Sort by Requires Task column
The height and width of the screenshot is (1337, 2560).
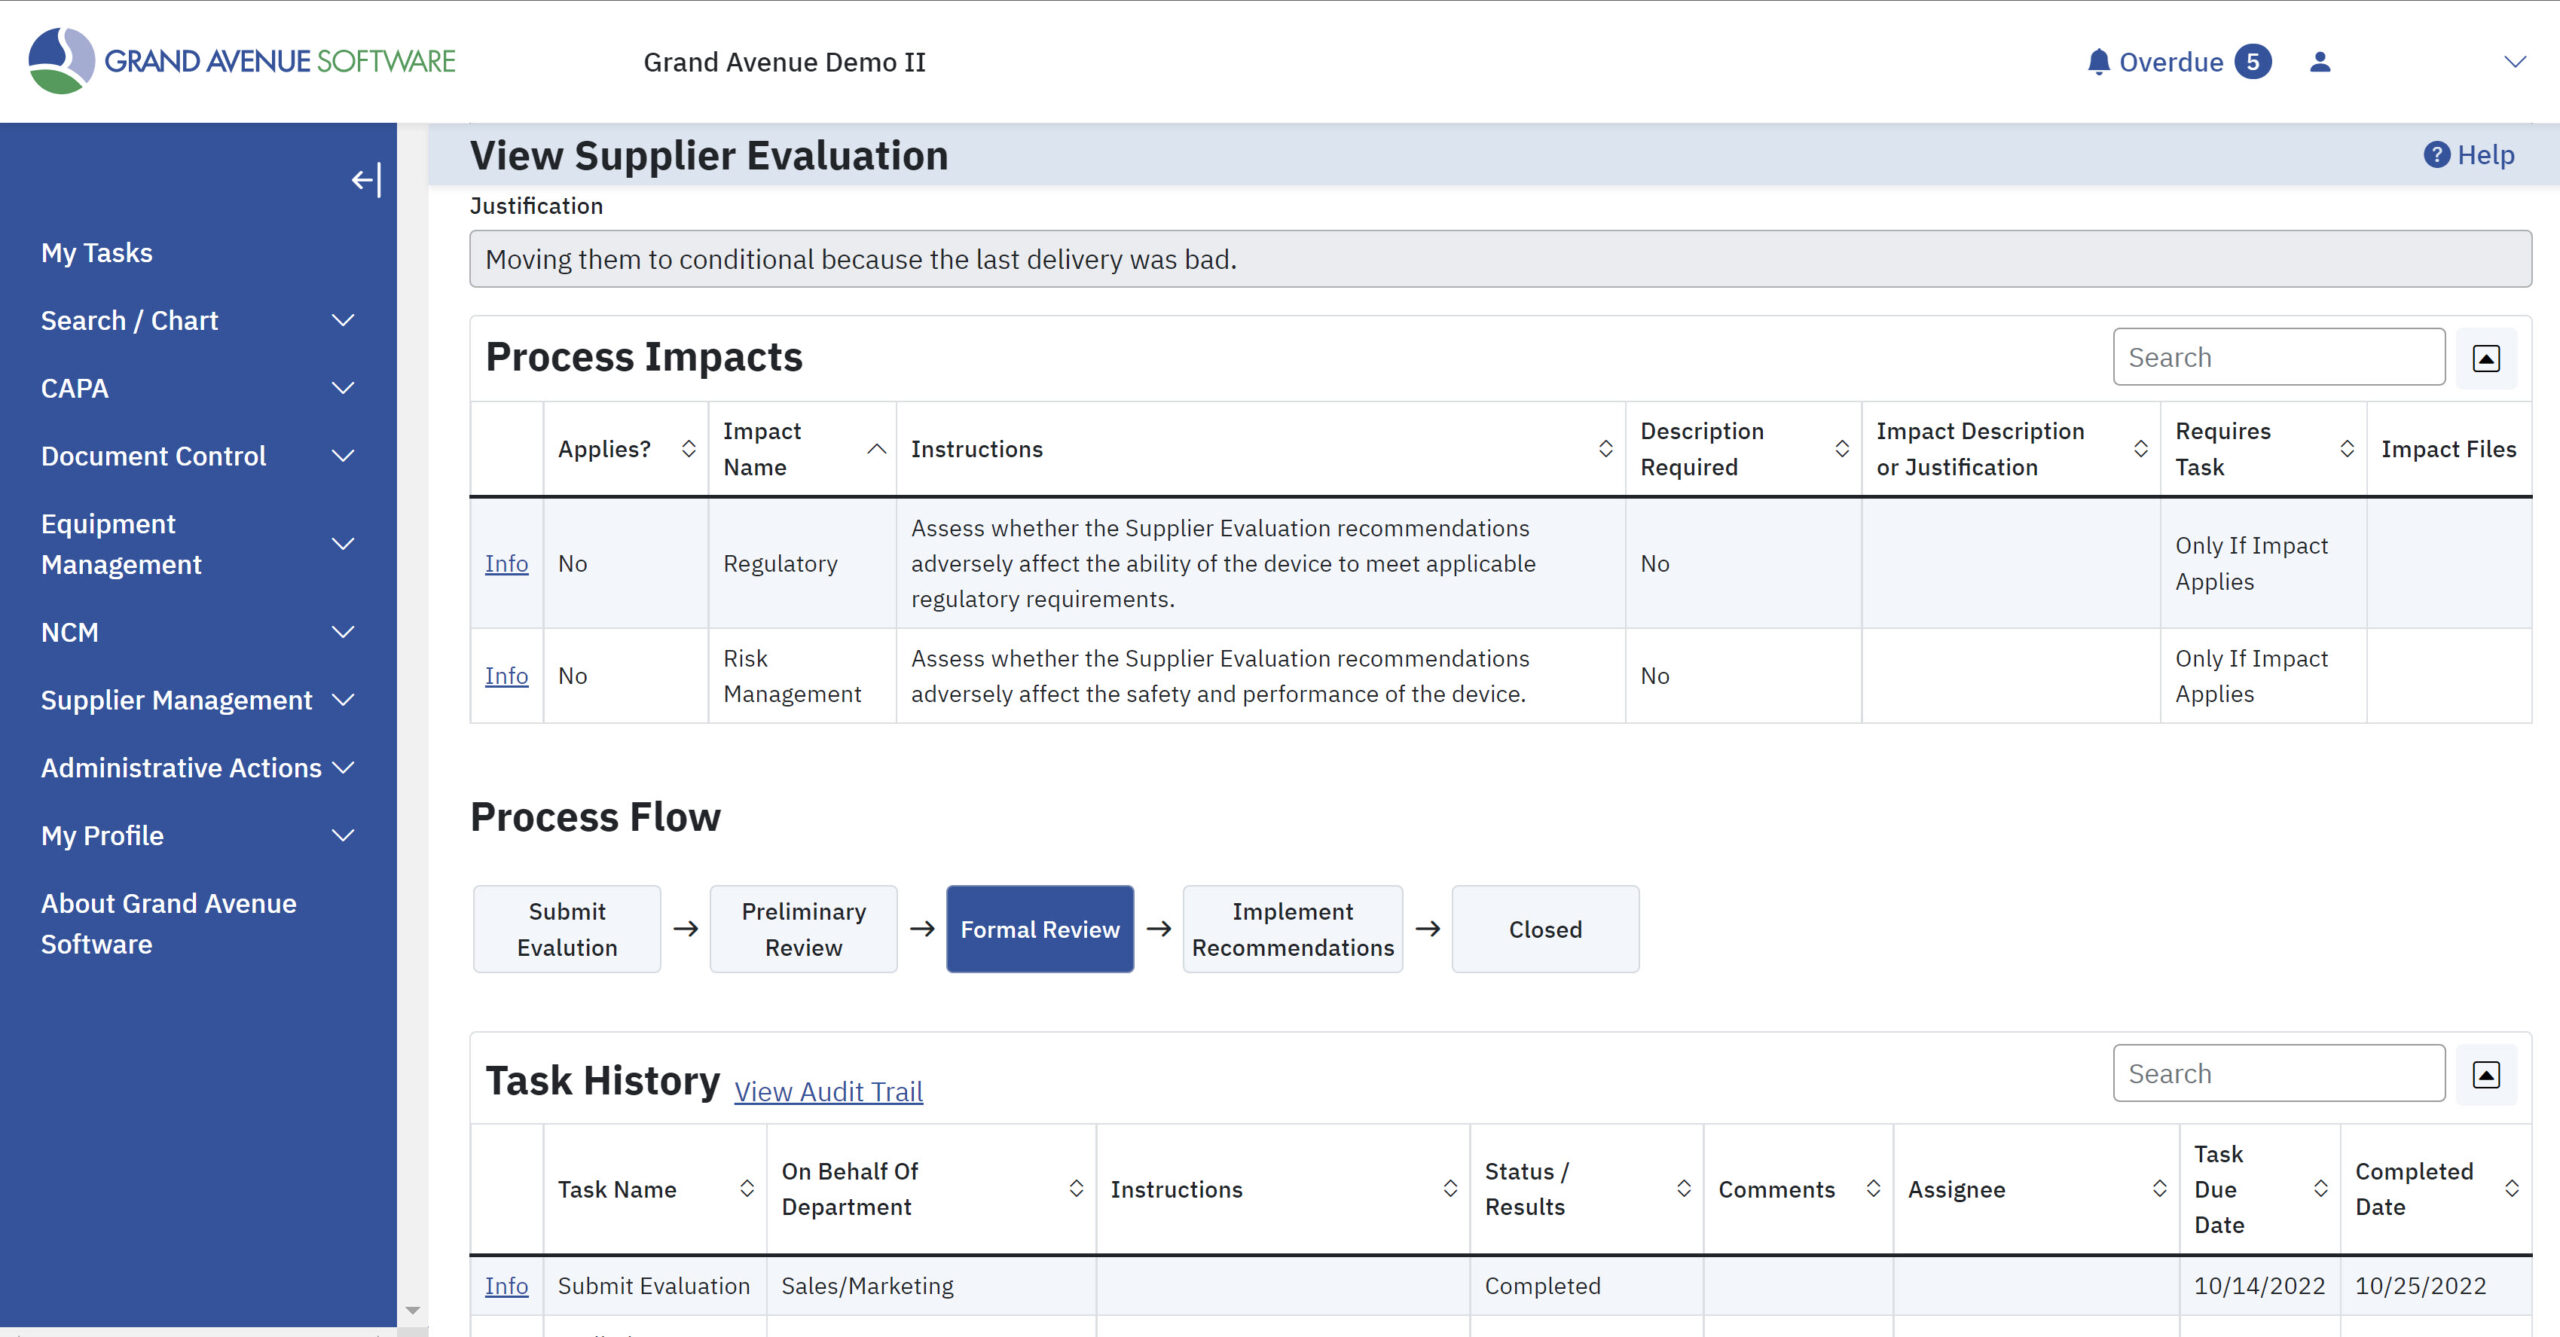(2346, 449)
